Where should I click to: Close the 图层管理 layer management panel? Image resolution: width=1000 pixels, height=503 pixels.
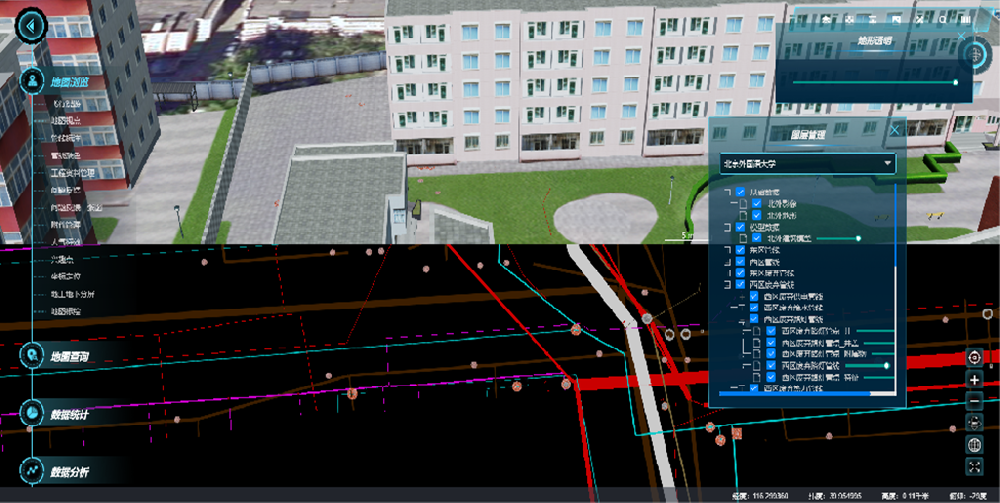(x=895, y=129)
